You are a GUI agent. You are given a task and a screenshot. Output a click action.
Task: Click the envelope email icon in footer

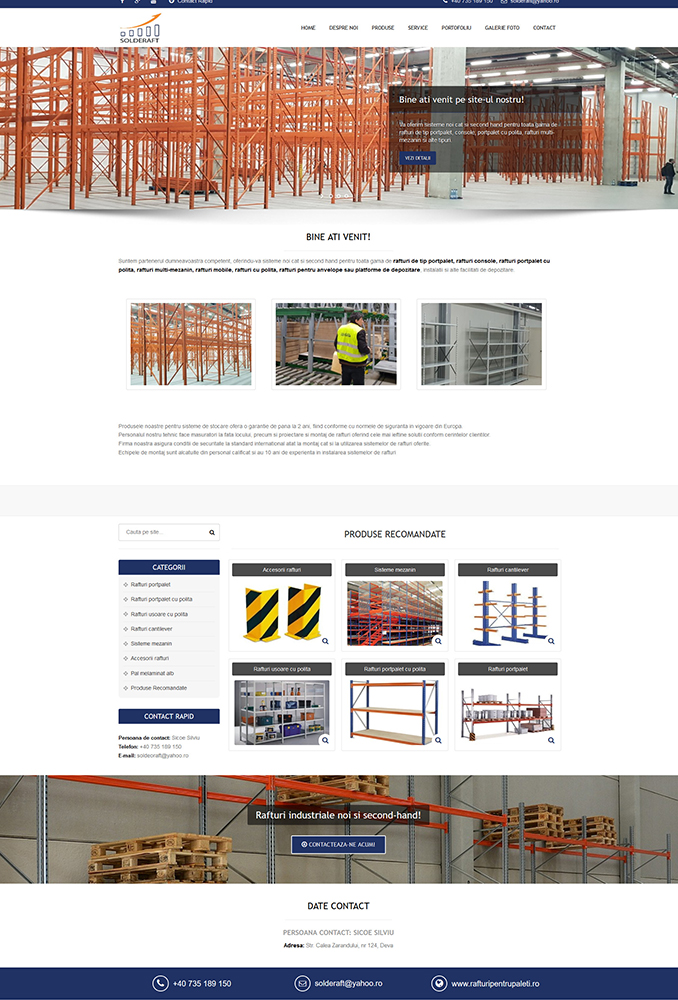[x=302, y=984]
